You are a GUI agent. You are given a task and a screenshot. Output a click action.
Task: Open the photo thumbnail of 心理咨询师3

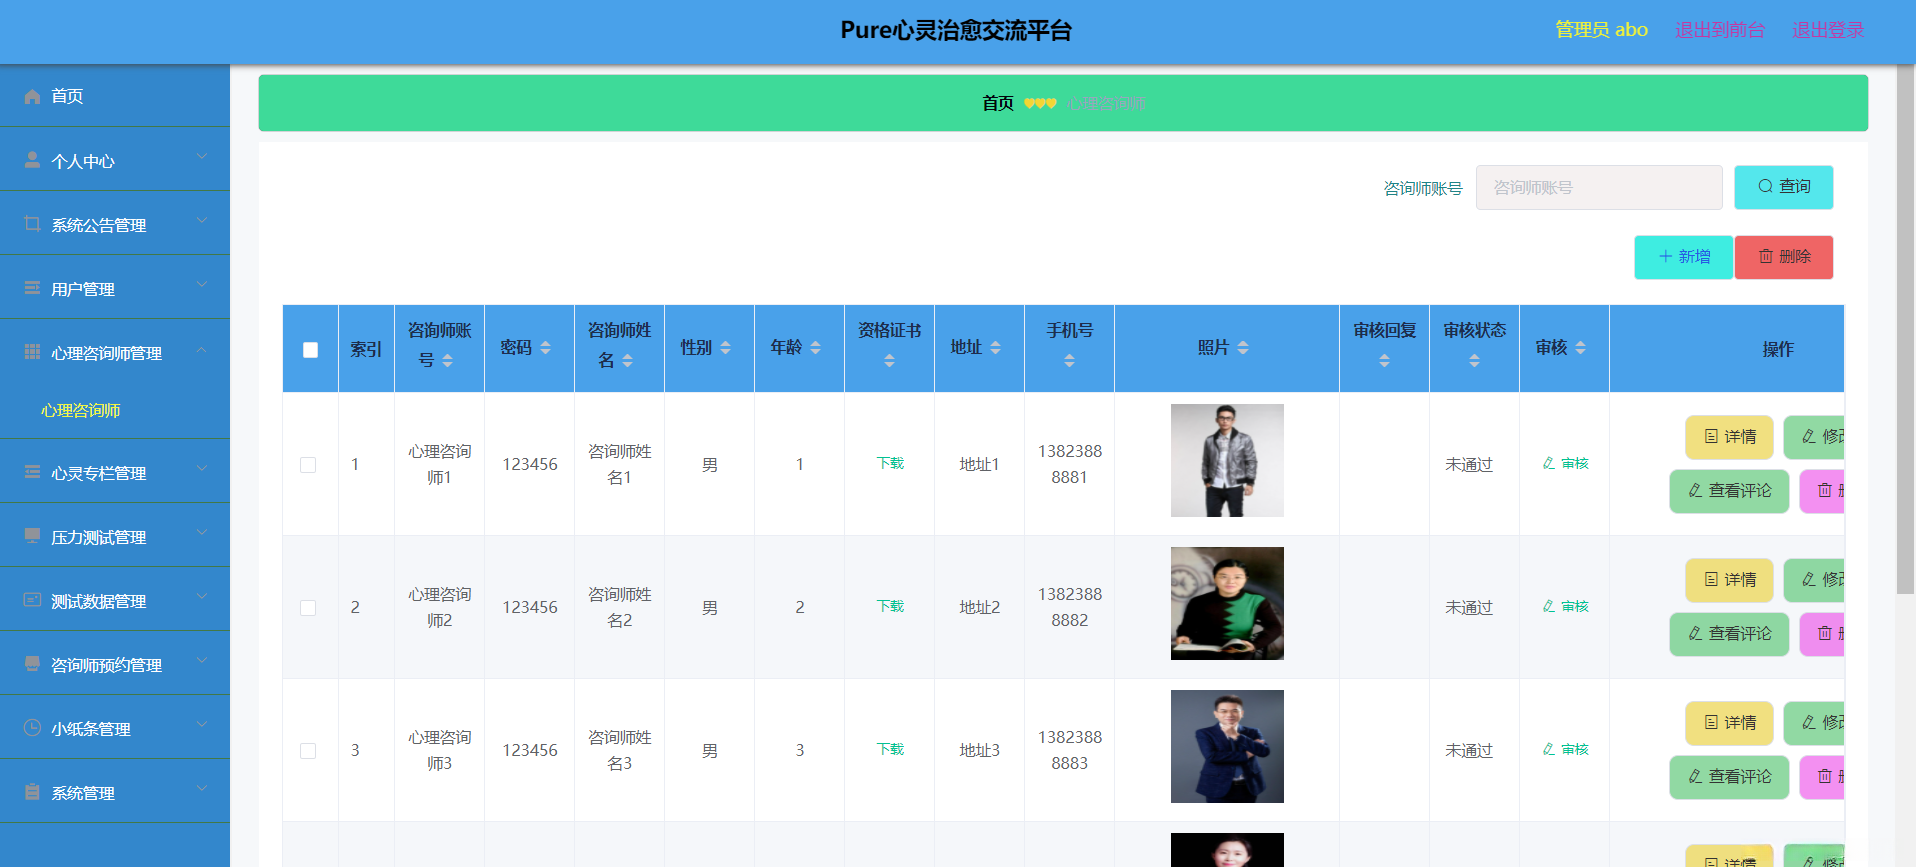click(1227, 747)
